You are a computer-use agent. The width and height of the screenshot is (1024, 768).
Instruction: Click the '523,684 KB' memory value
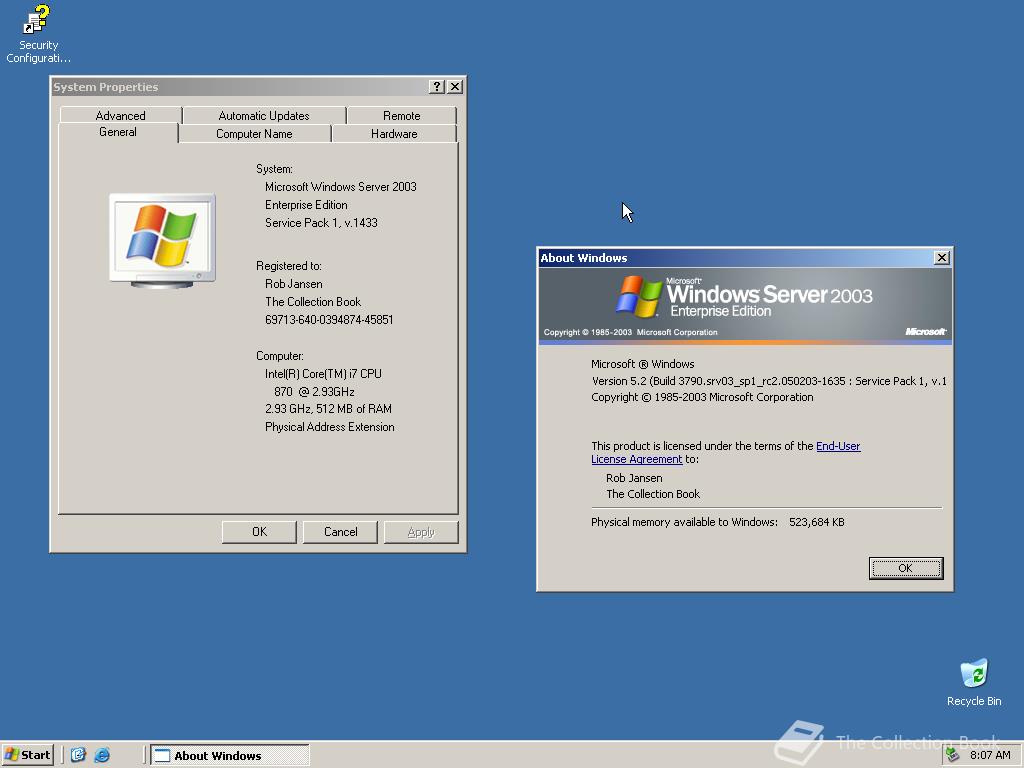tap(816, 522)
